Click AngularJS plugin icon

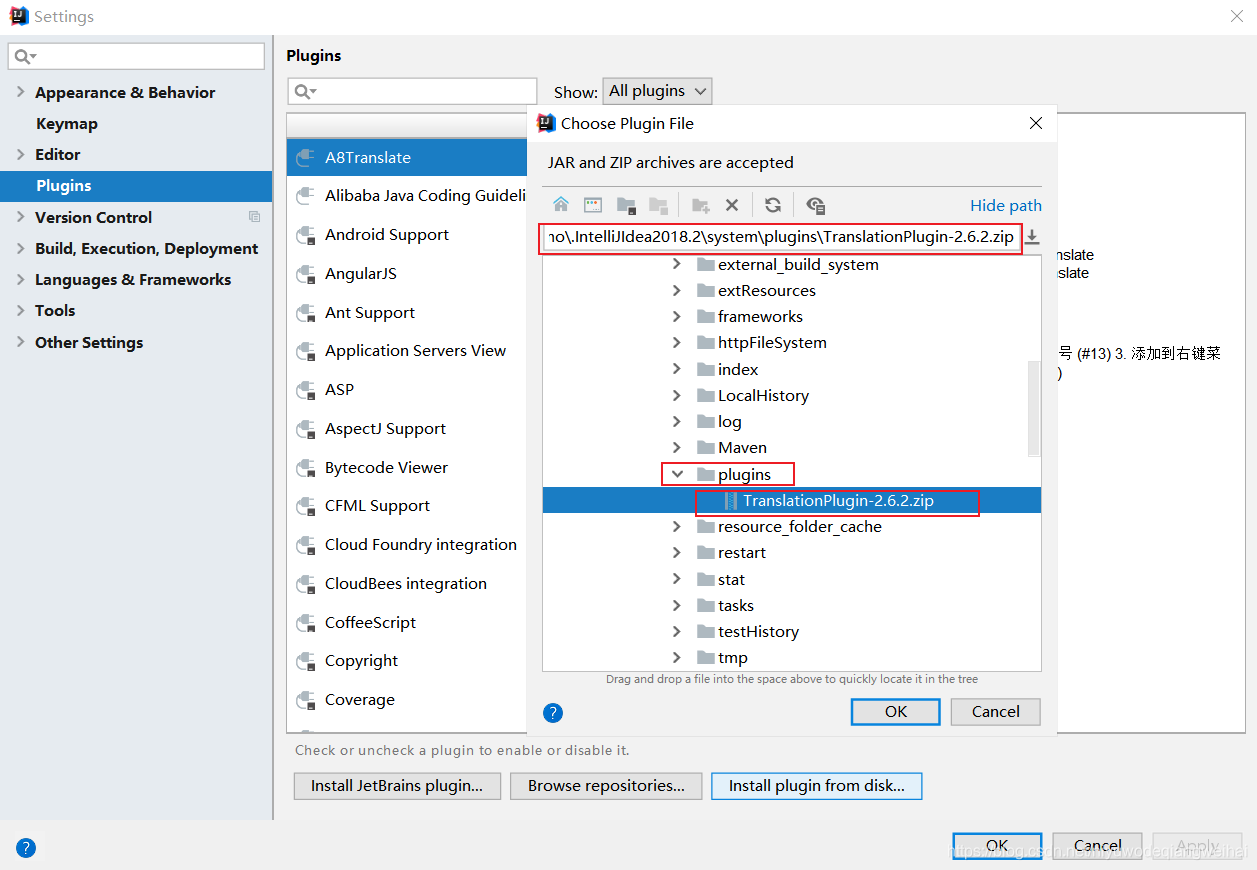(x=306, y=274)
